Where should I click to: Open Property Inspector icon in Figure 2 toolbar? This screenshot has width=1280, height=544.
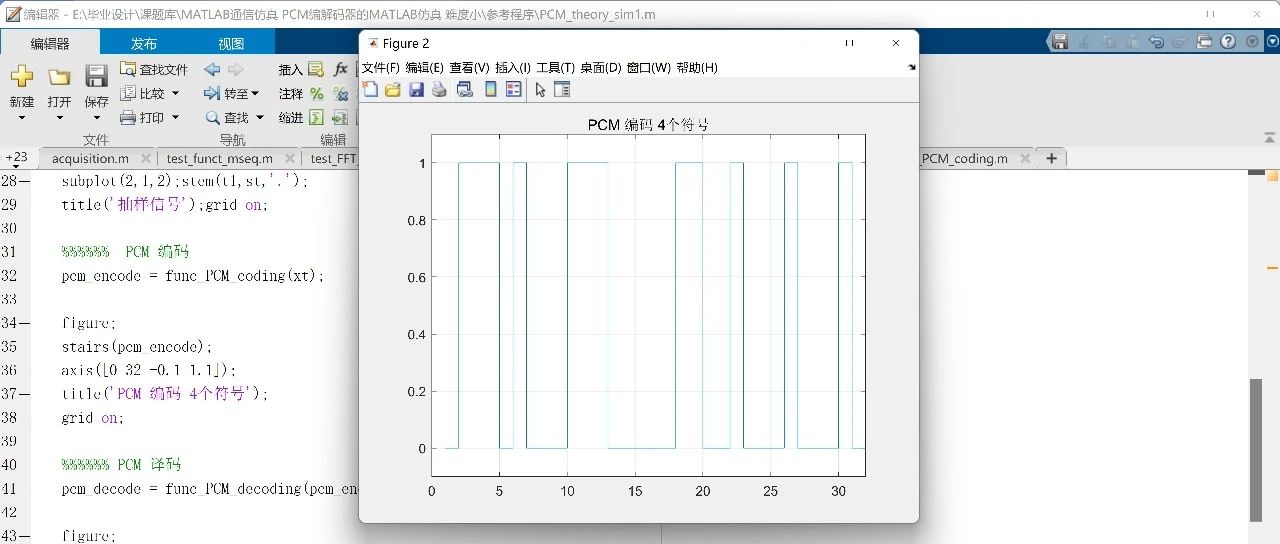(x=562, y=89)
